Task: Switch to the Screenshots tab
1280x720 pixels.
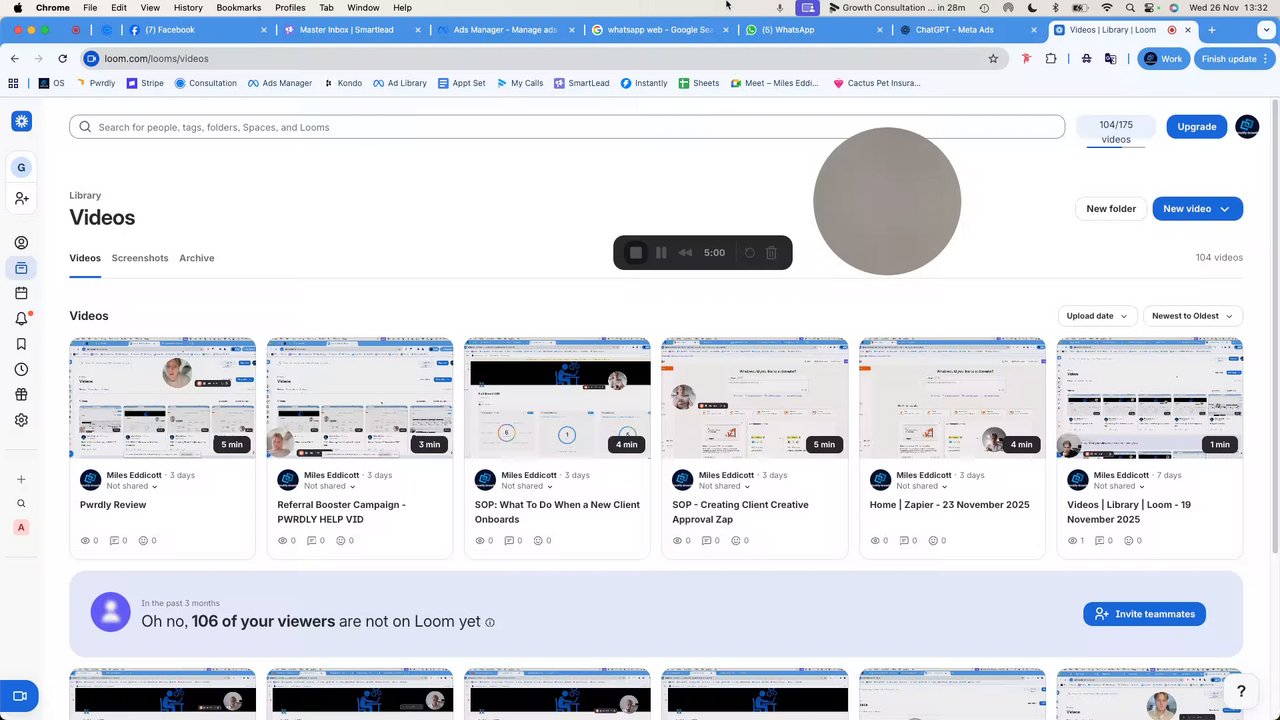Action: 140,258
